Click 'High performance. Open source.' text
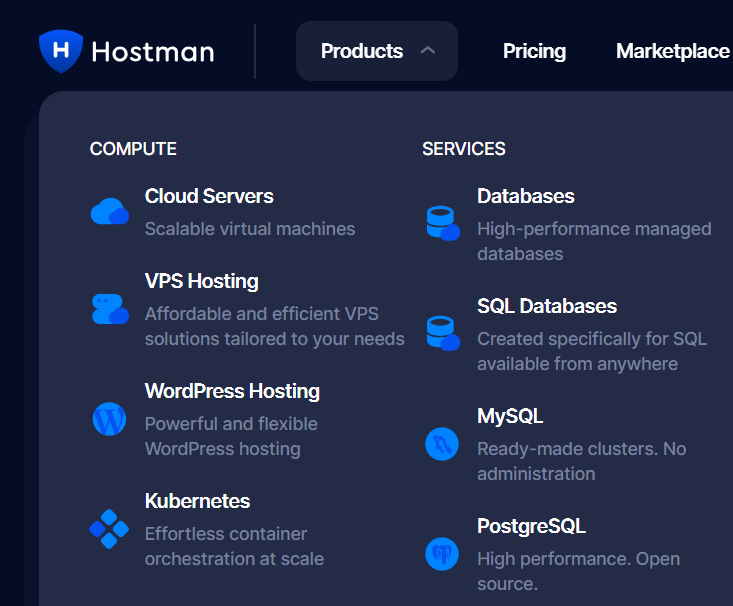Viewport: 733px width, 606px height. pyautogui.click(x=578, y=571)
